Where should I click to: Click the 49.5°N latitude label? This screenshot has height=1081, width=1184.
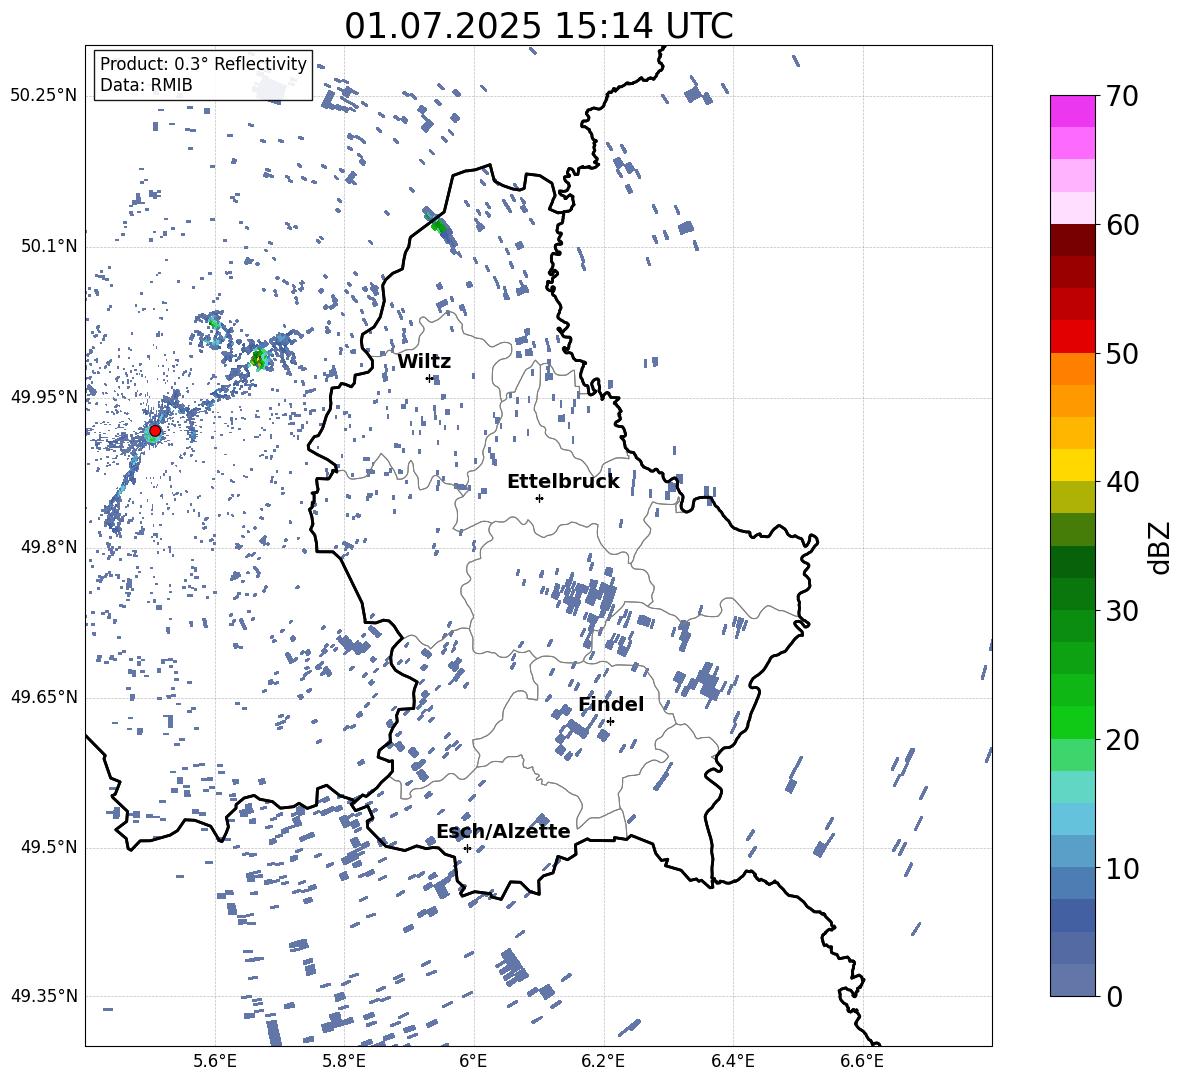click(x=49, y=846)
